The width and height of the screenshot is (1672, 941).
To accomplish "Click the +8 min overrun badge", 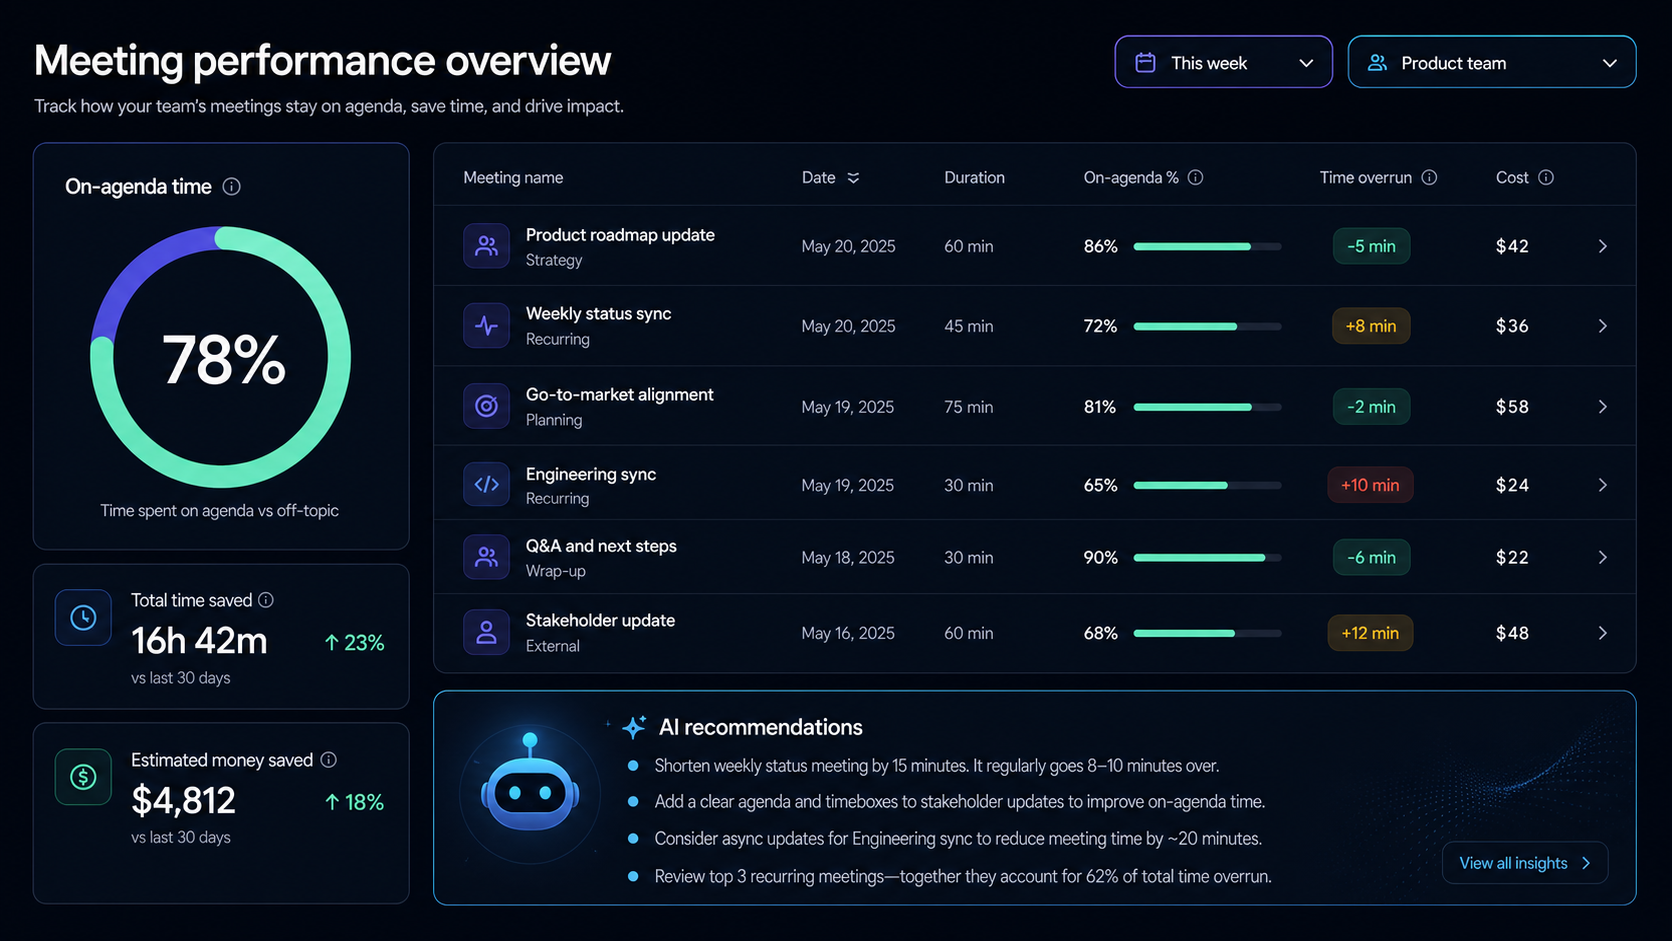I will [1371, 326].
